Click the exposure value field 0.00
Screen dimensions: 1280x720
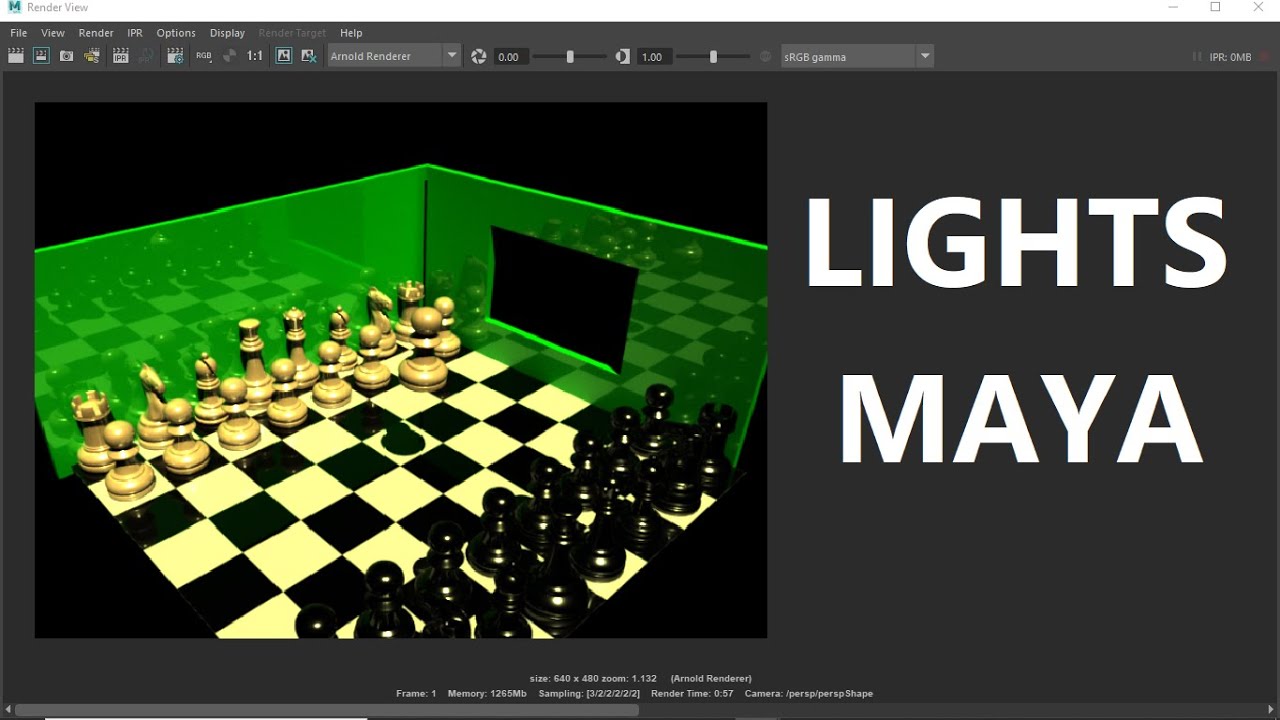coord(512,57)
